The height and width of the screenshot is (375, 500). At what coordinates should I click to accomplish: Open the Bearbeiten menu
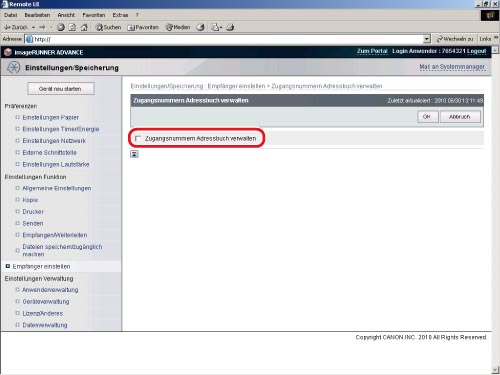pyautogui.click(x=37, y=15)
